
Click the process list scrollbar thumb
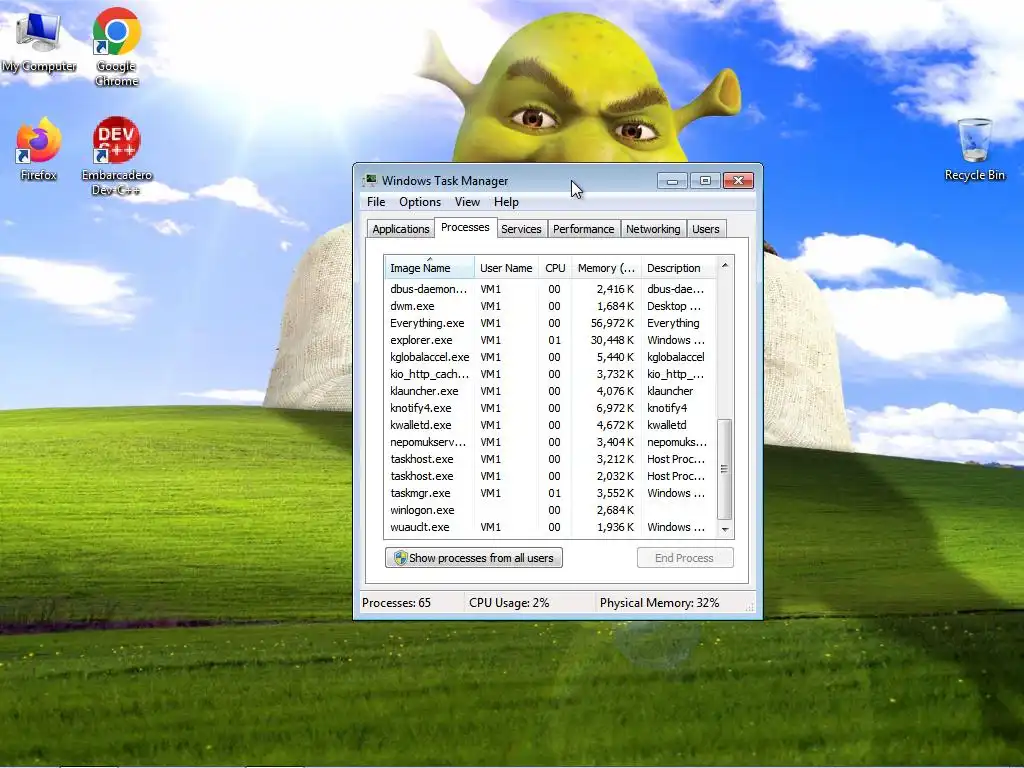click(724, 469)
